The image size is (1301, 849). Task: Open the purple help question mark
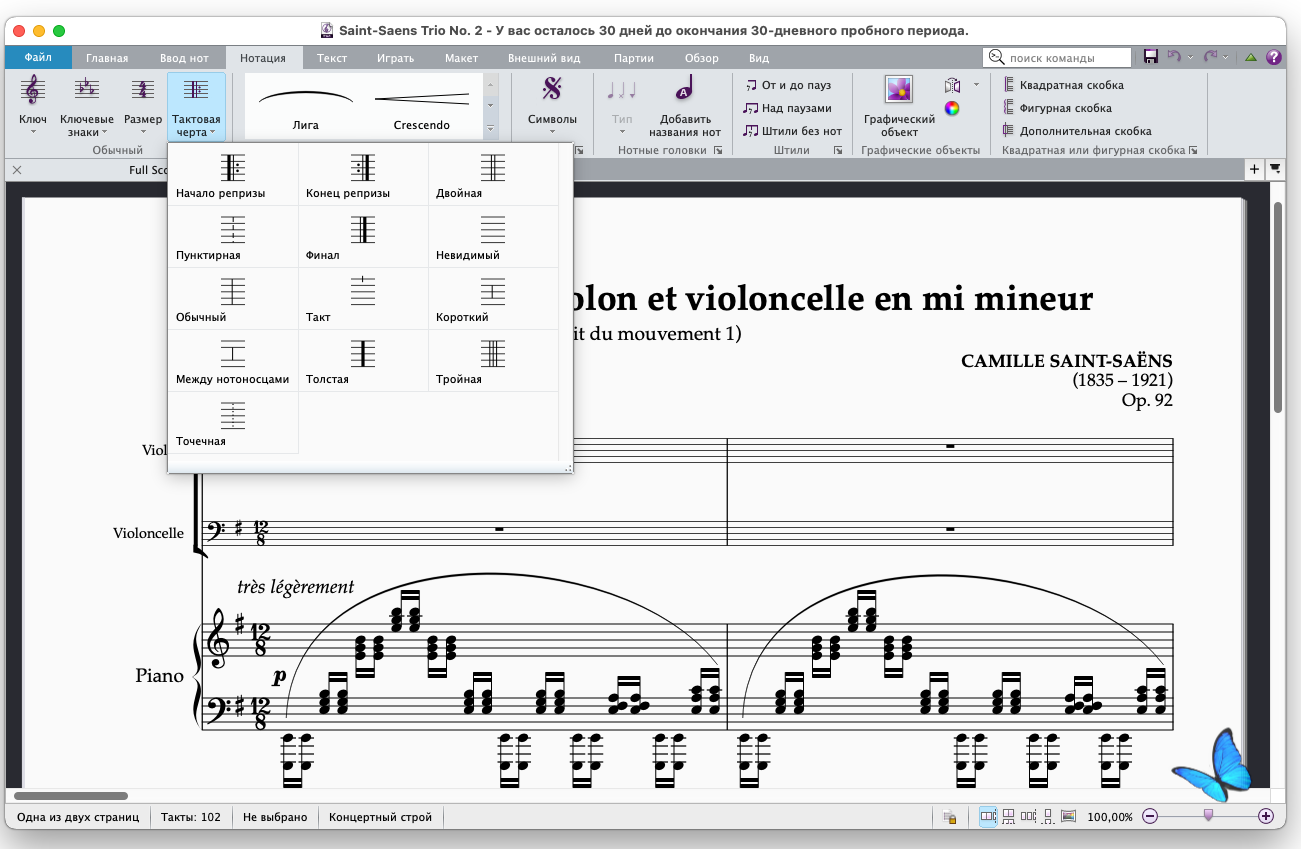1274,58
